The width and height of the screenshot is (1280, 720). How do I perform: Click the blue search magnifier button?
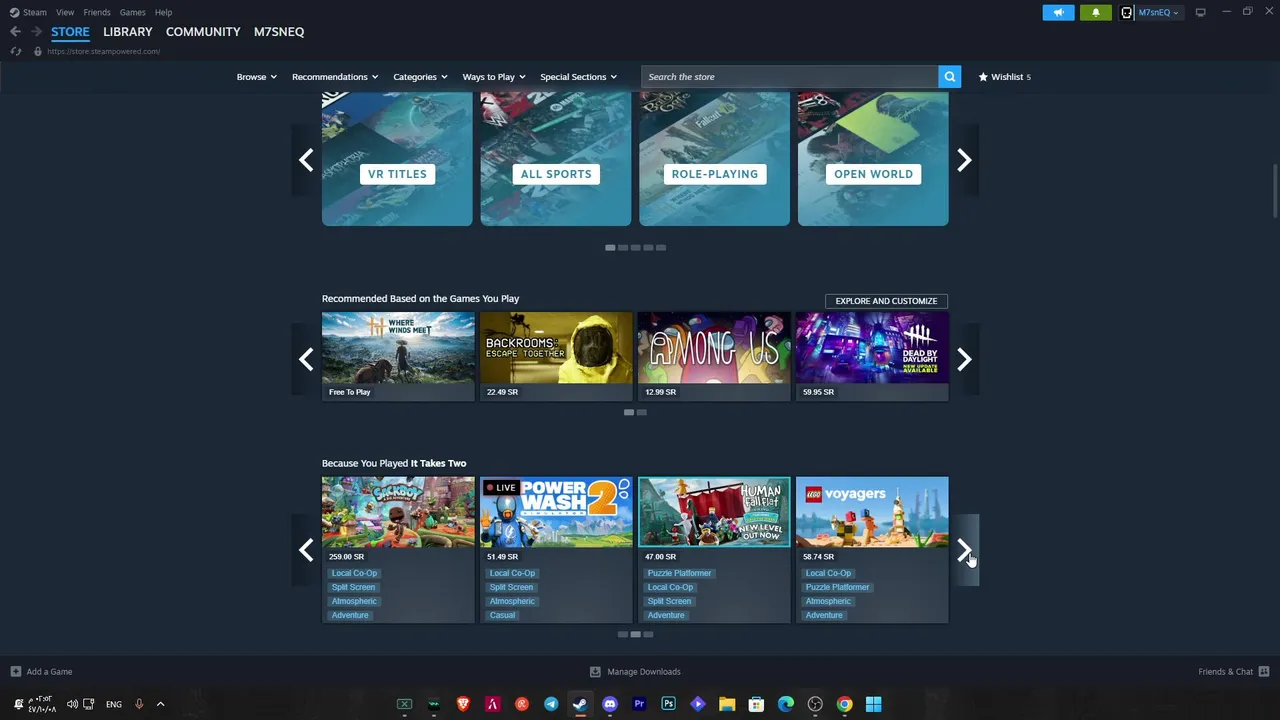point(950,77)
